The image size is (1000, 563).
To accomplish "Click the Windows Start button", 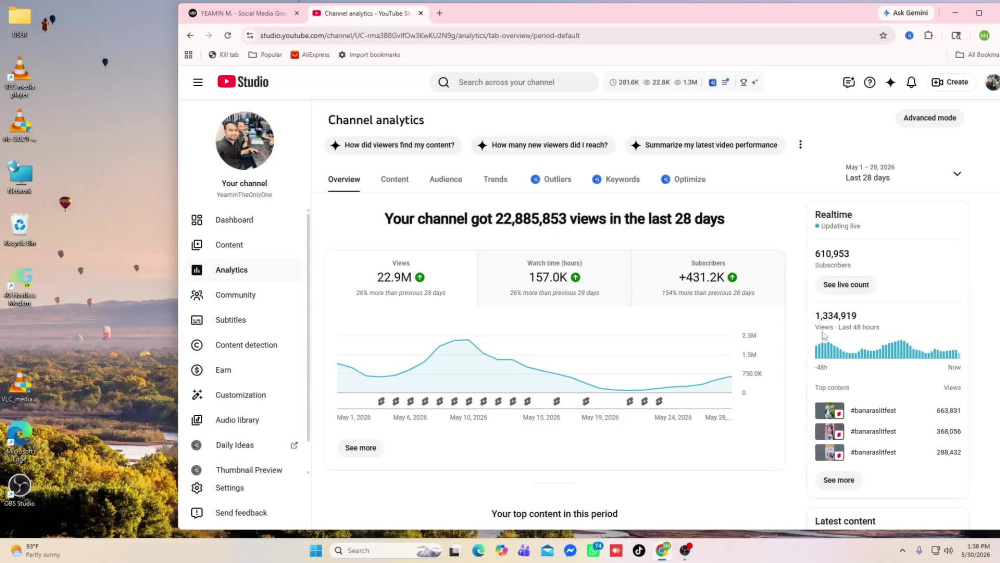I will tap(316, 550).
